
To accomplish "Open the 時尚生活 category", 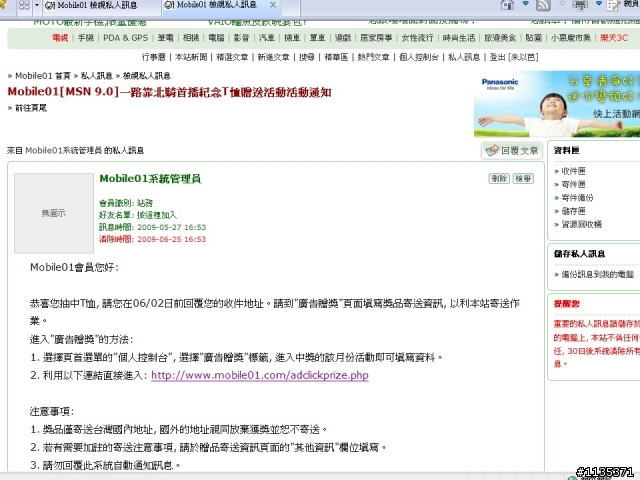I will [459, 38].
